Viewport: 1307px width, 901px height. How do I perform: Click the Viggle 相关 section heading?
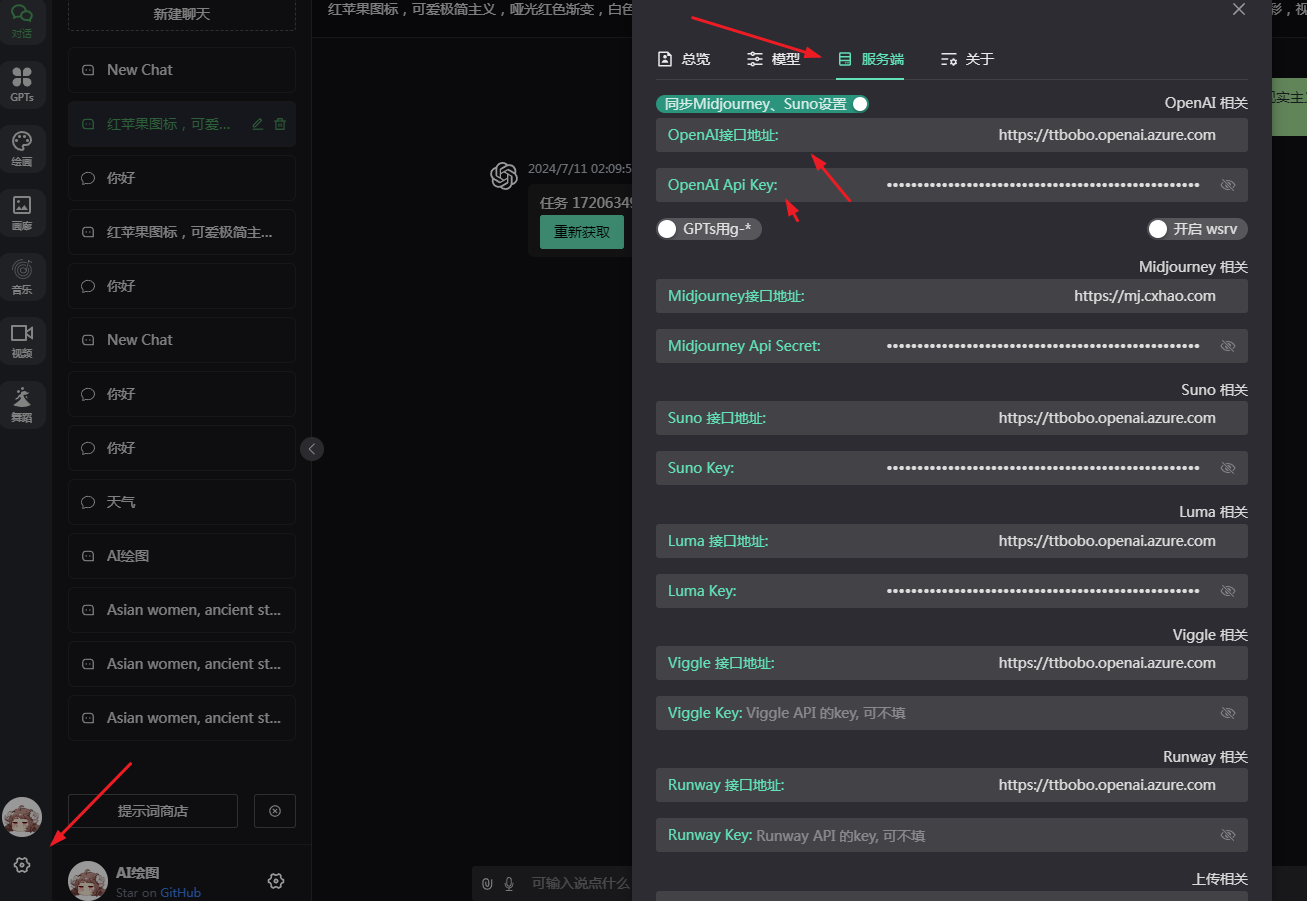pos(1210,635)
